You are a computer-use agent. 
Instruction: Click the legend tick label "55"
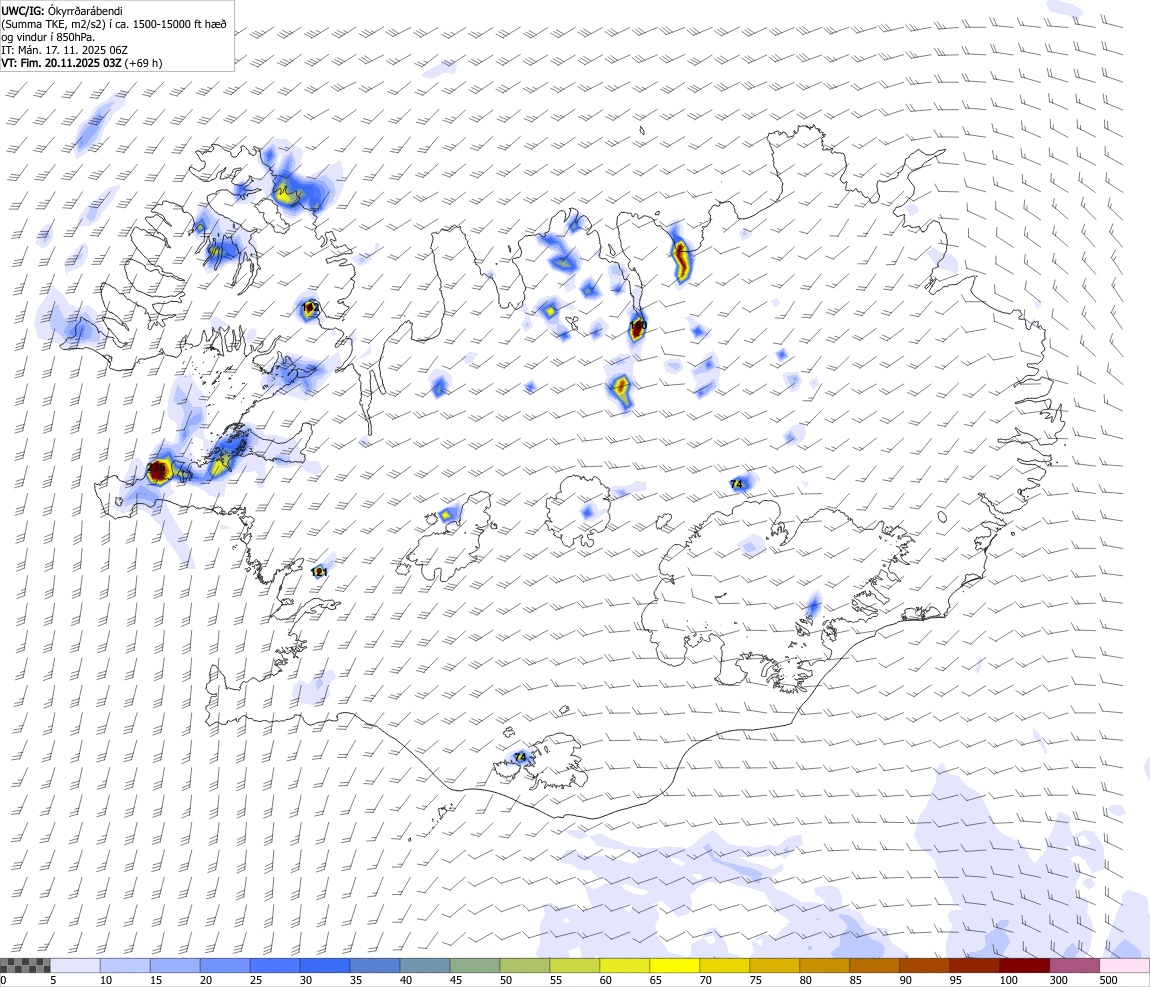coord(556,980)
